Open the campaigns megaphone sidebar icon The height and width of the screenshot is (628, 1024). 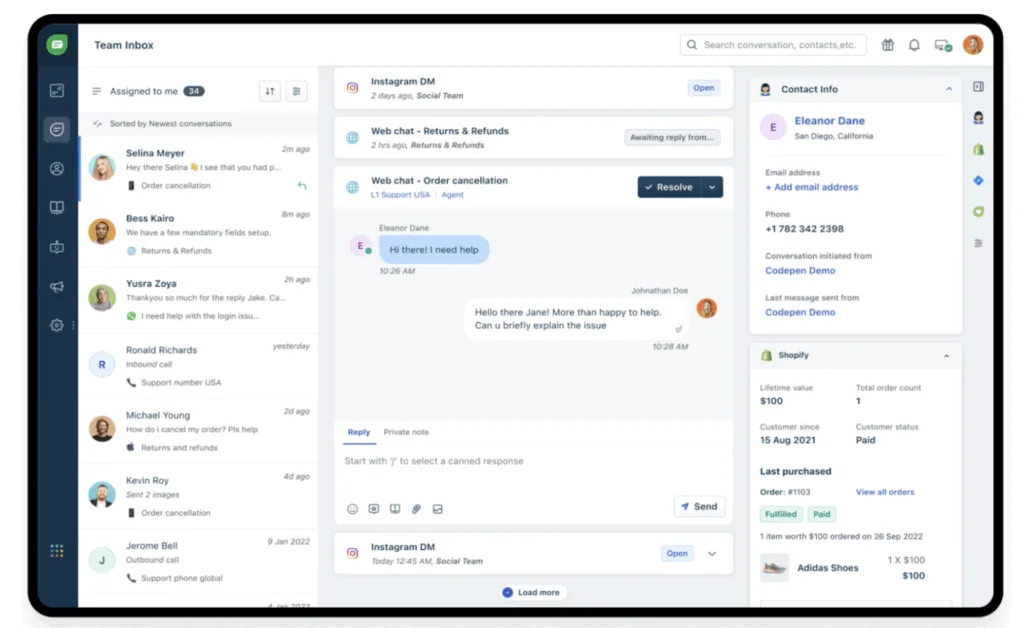click(57, 286)
